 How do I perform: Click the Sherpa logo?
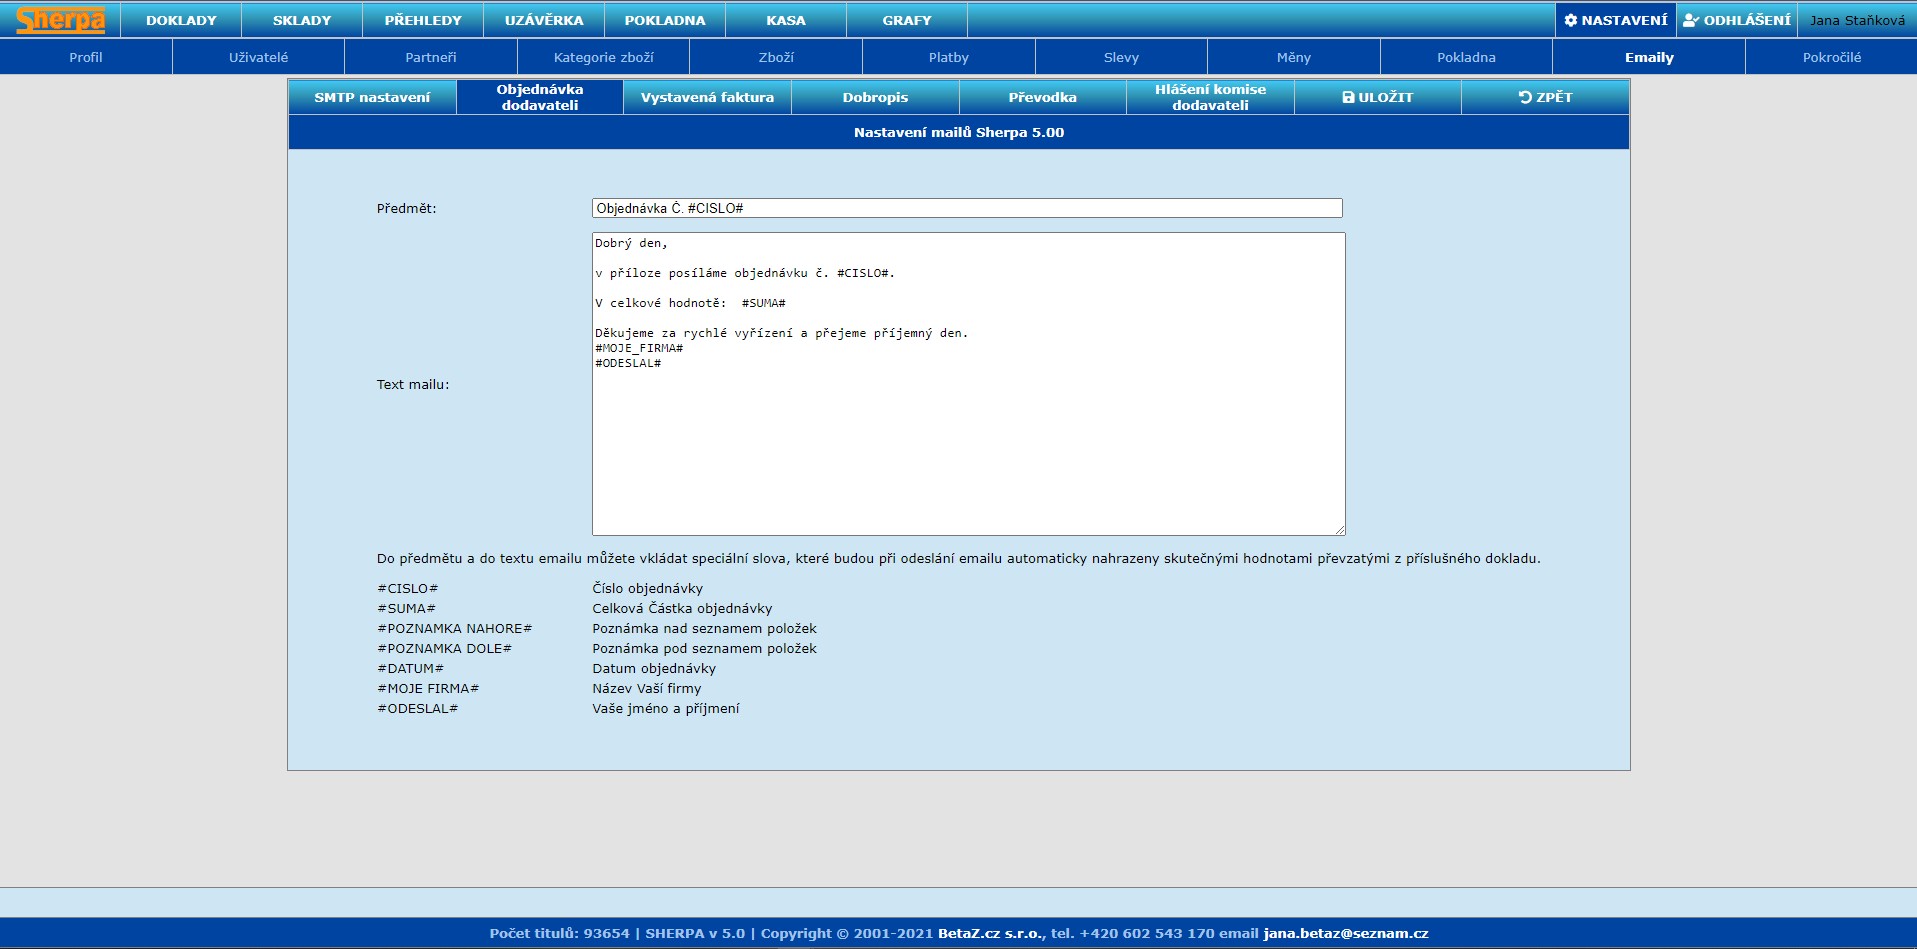[60, 20]
